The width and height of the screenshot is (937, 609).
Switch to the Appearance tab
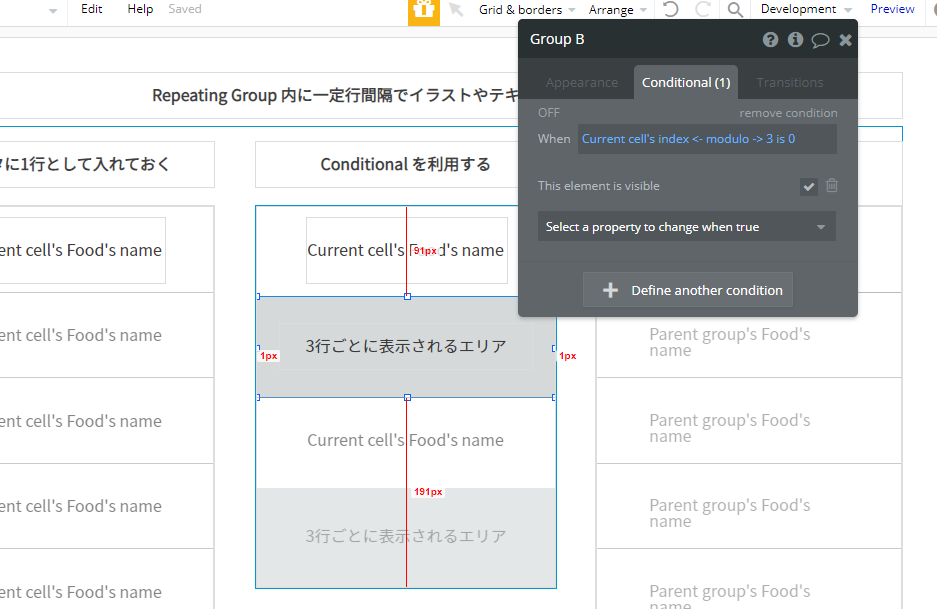(581, 82)
